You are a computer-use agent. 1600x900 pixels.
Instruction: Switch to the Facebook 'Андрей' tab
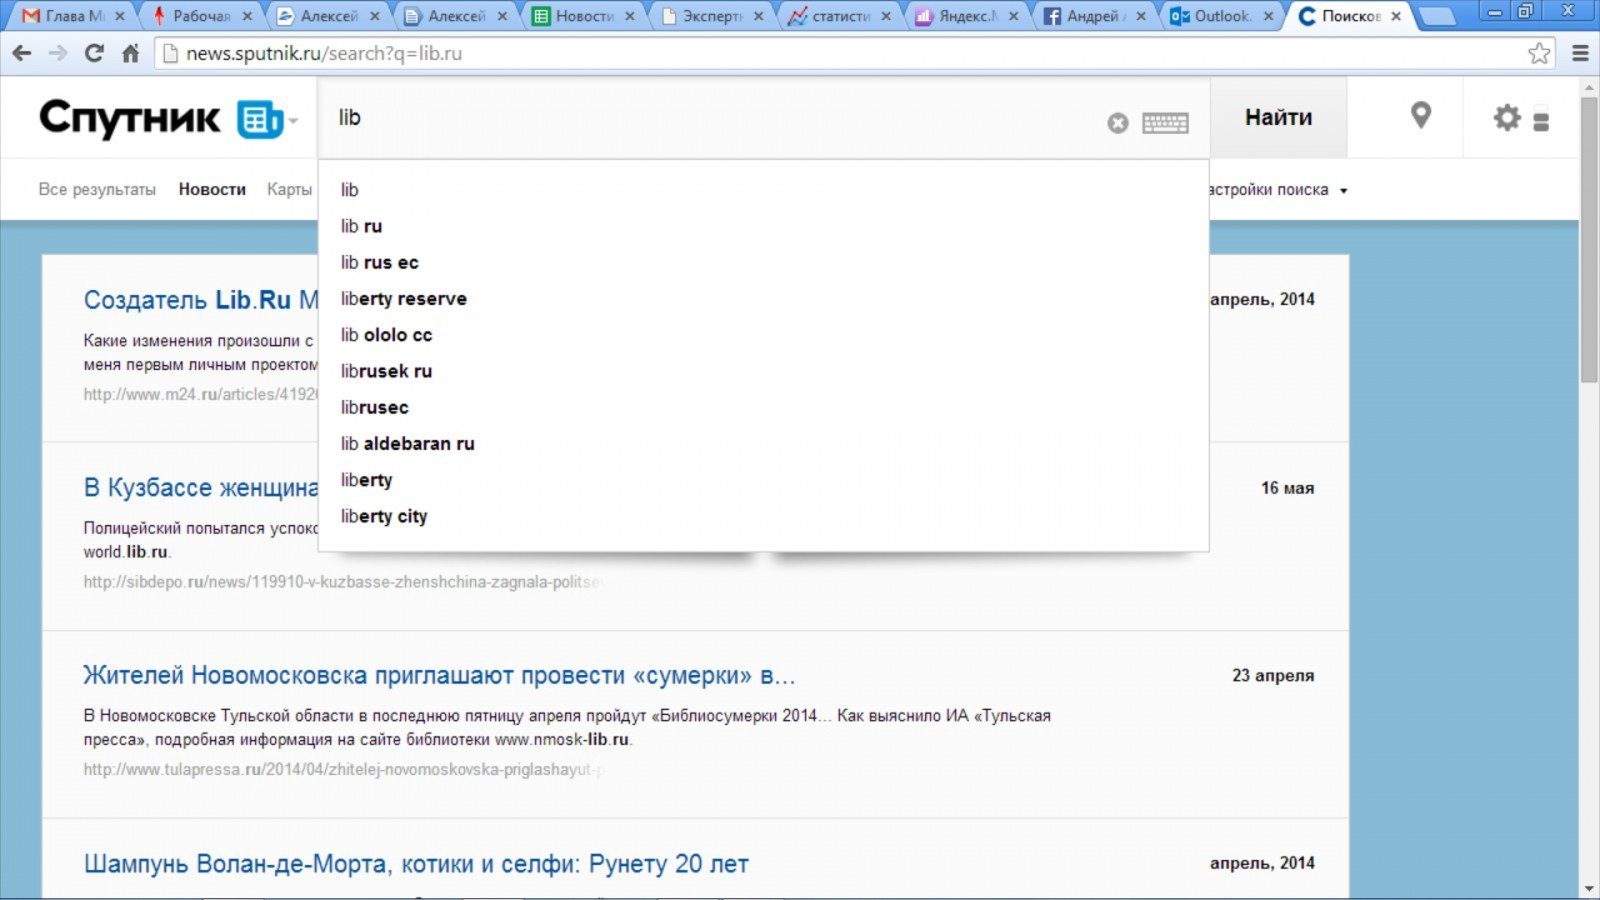click(1093, 16)
